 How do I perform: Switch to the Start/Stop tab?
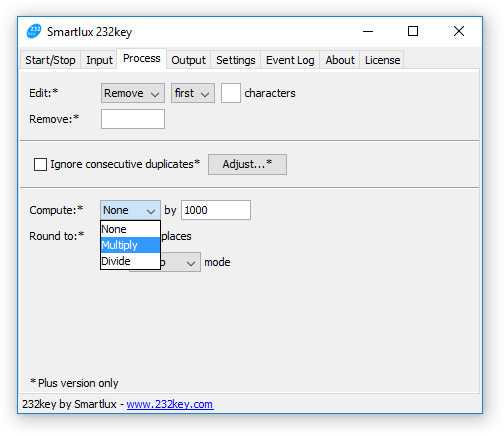[50, 60]
